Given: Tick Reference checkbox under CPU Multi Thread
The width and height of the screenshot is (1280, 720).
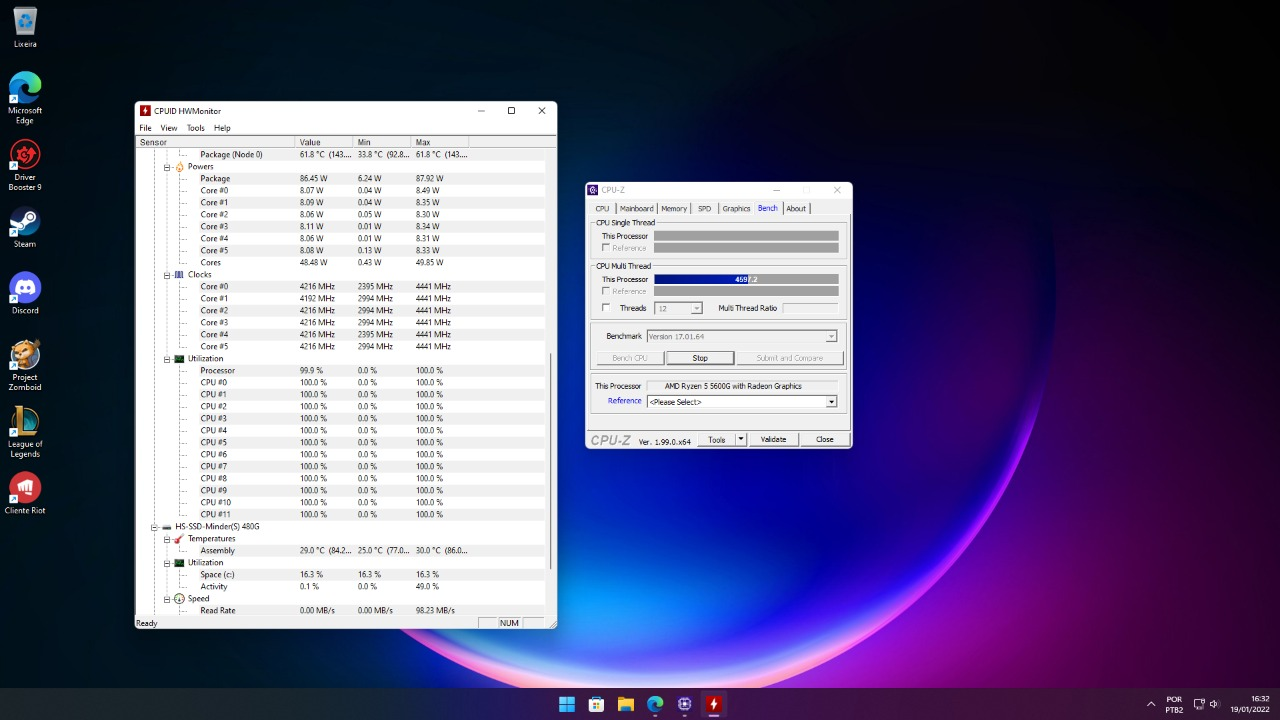Looking at the screenshot, I should tap(606, 291).
